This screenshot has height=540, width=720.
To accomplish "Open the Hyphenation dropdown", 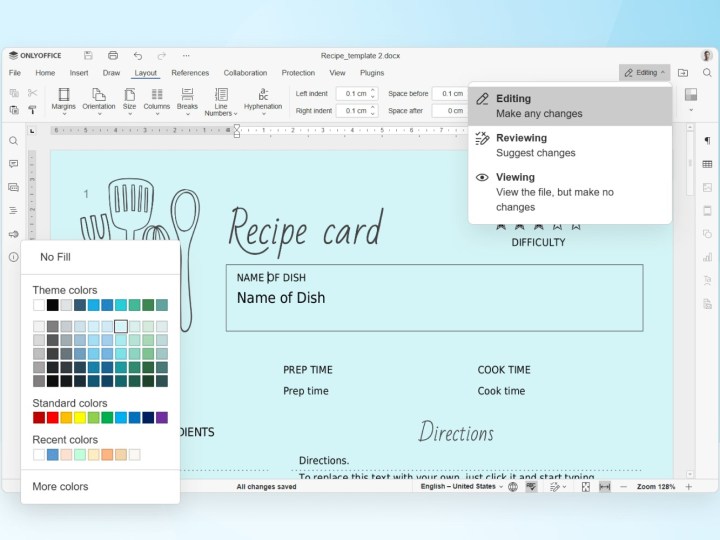I will (x=263, y=101).
